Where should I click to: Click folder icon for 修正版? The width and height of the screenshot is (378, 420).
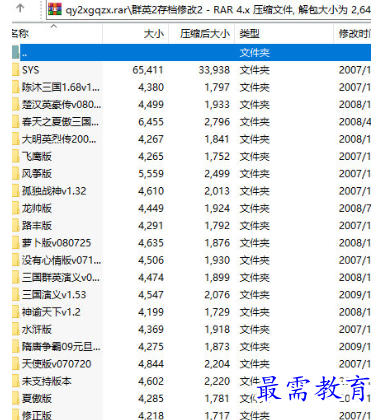tap(16, 415)
